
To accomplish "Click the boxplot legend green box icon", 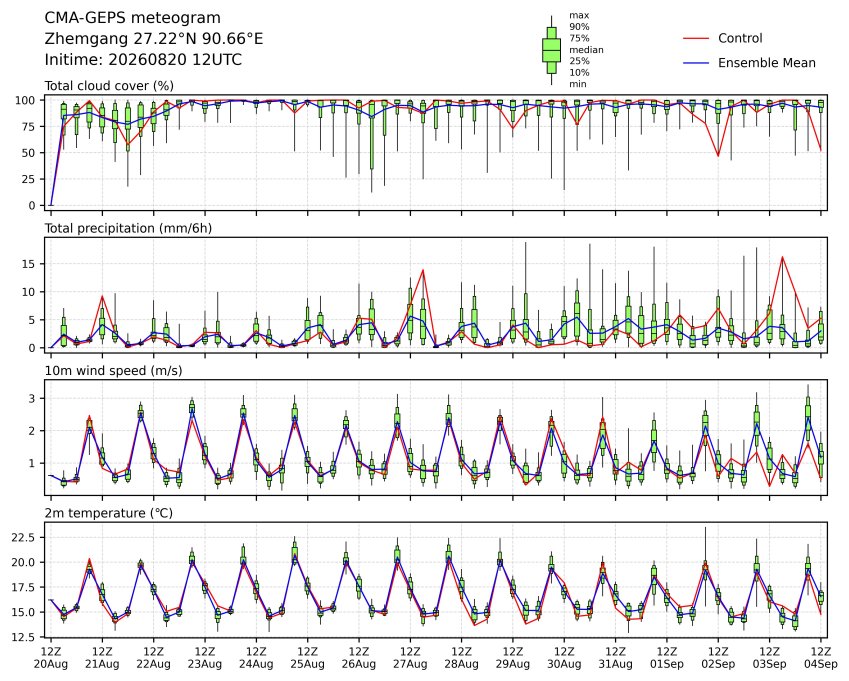I will [551, 50].
